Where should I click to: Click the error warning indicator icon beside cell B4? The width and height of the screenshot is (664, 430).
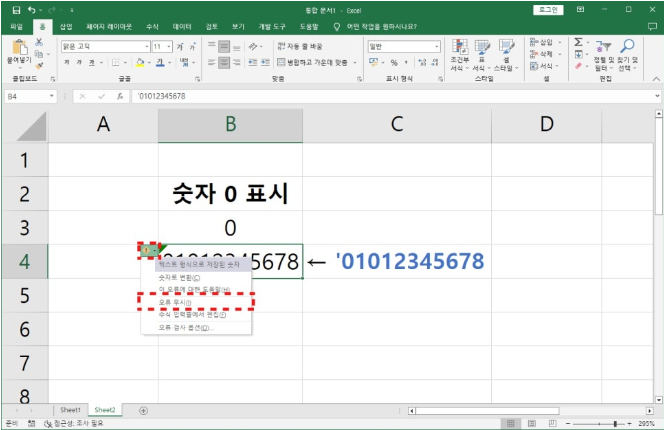[x=146, y=247]
